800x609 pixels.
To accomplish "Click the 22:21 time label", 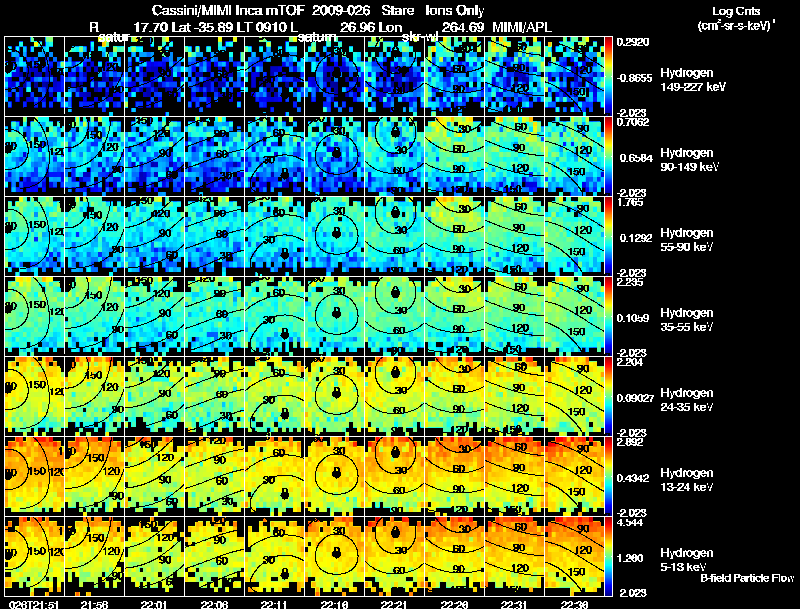I will [x=395, y=604].
